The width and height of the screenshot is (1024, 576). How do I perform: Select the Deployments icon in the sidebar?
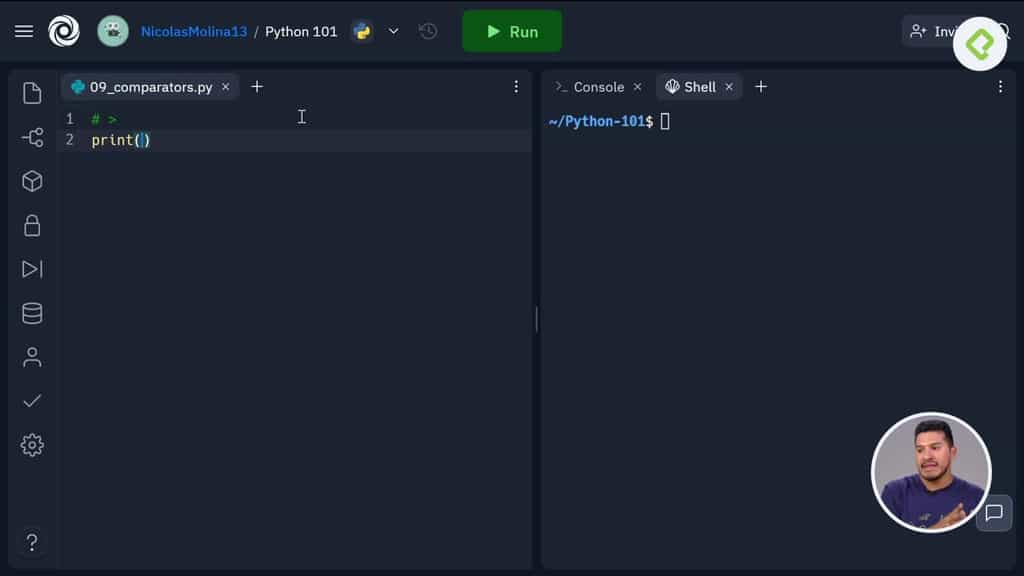tap(31, 269)
